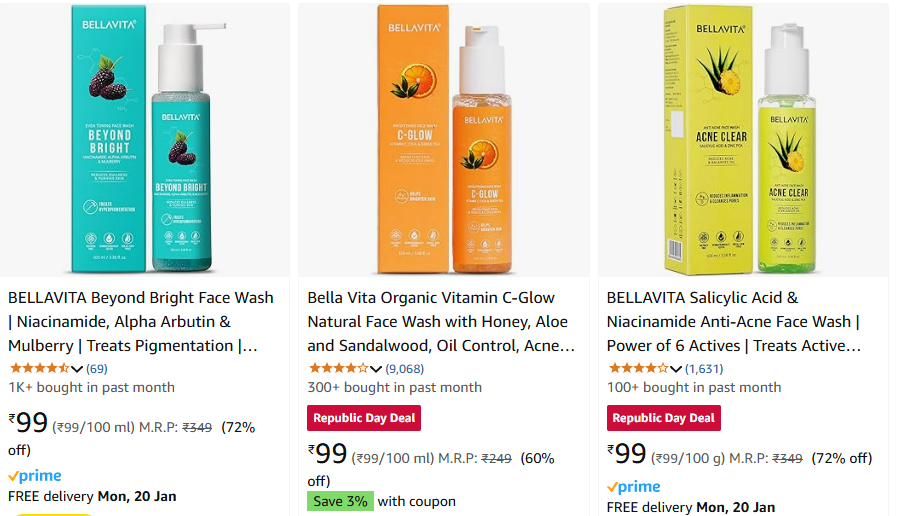This screenshot has height=516, width=899.
Task: Click star rating icons of C-Glow face wash
Action: [x=339, y=368]
